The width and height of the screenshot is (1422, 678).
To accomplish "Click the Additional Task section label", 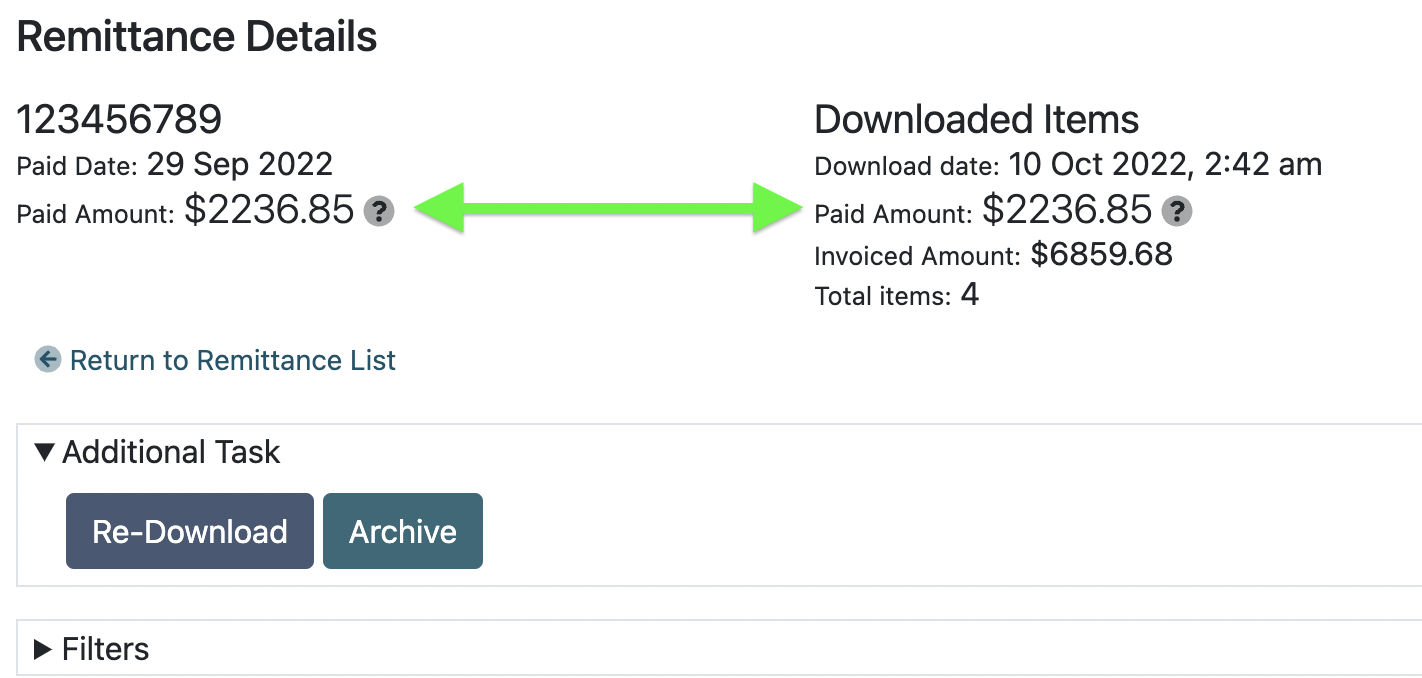I will point(171,452).
